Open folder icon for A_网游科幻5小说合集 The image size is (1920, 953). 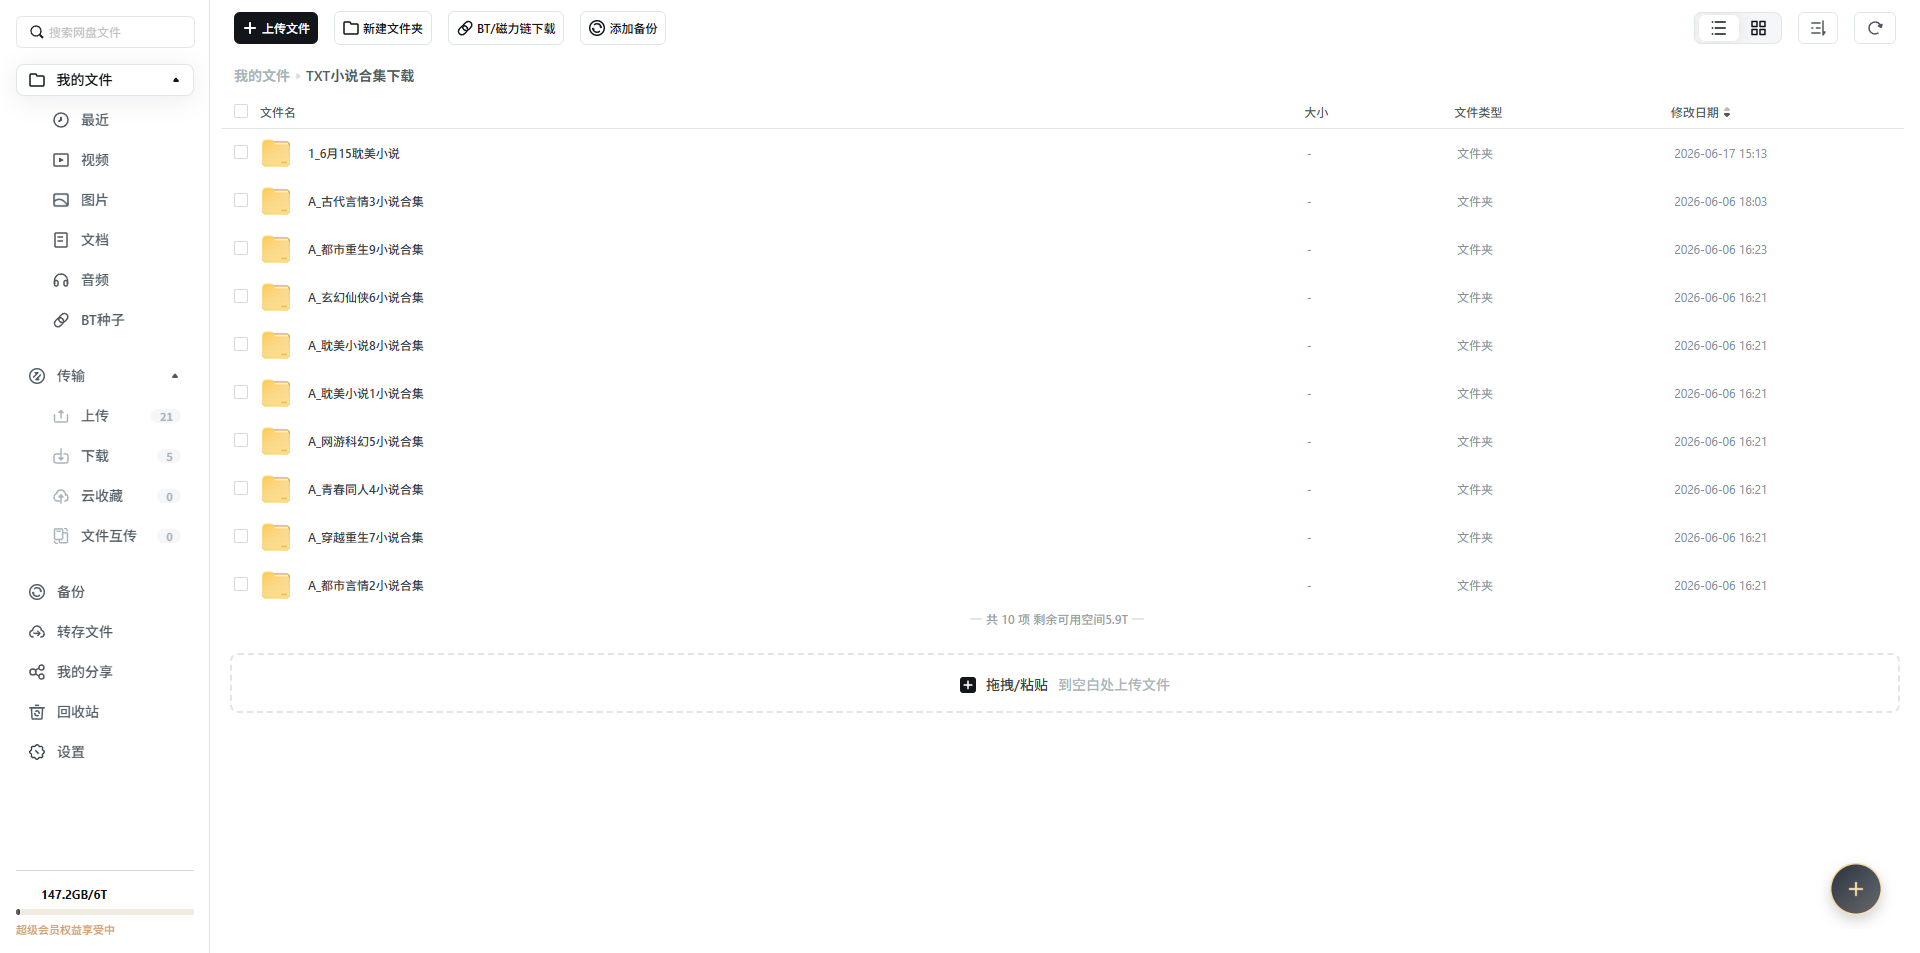[x=276, y=441]
